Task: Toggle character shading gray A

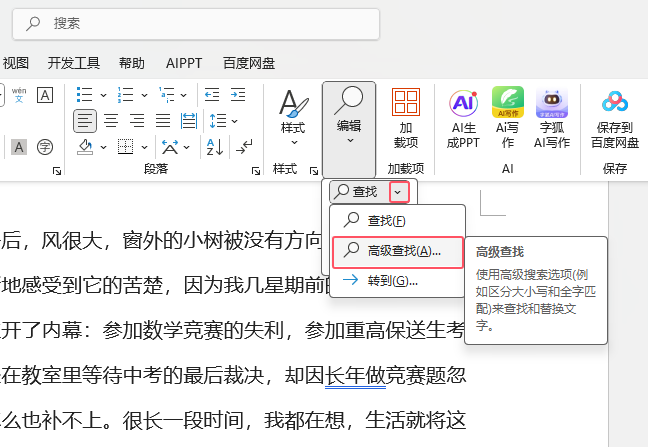Action: point(19,147)
